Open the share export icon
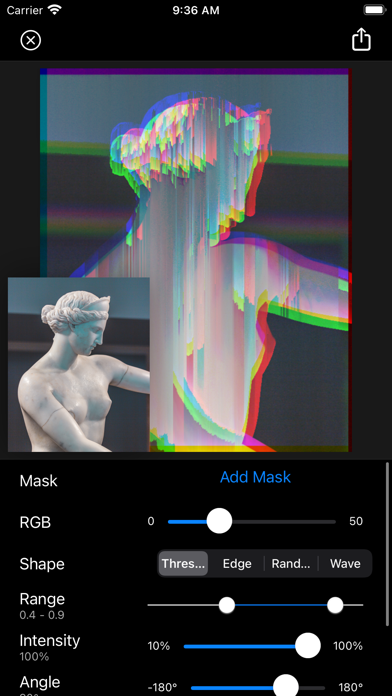 [361, 40]
